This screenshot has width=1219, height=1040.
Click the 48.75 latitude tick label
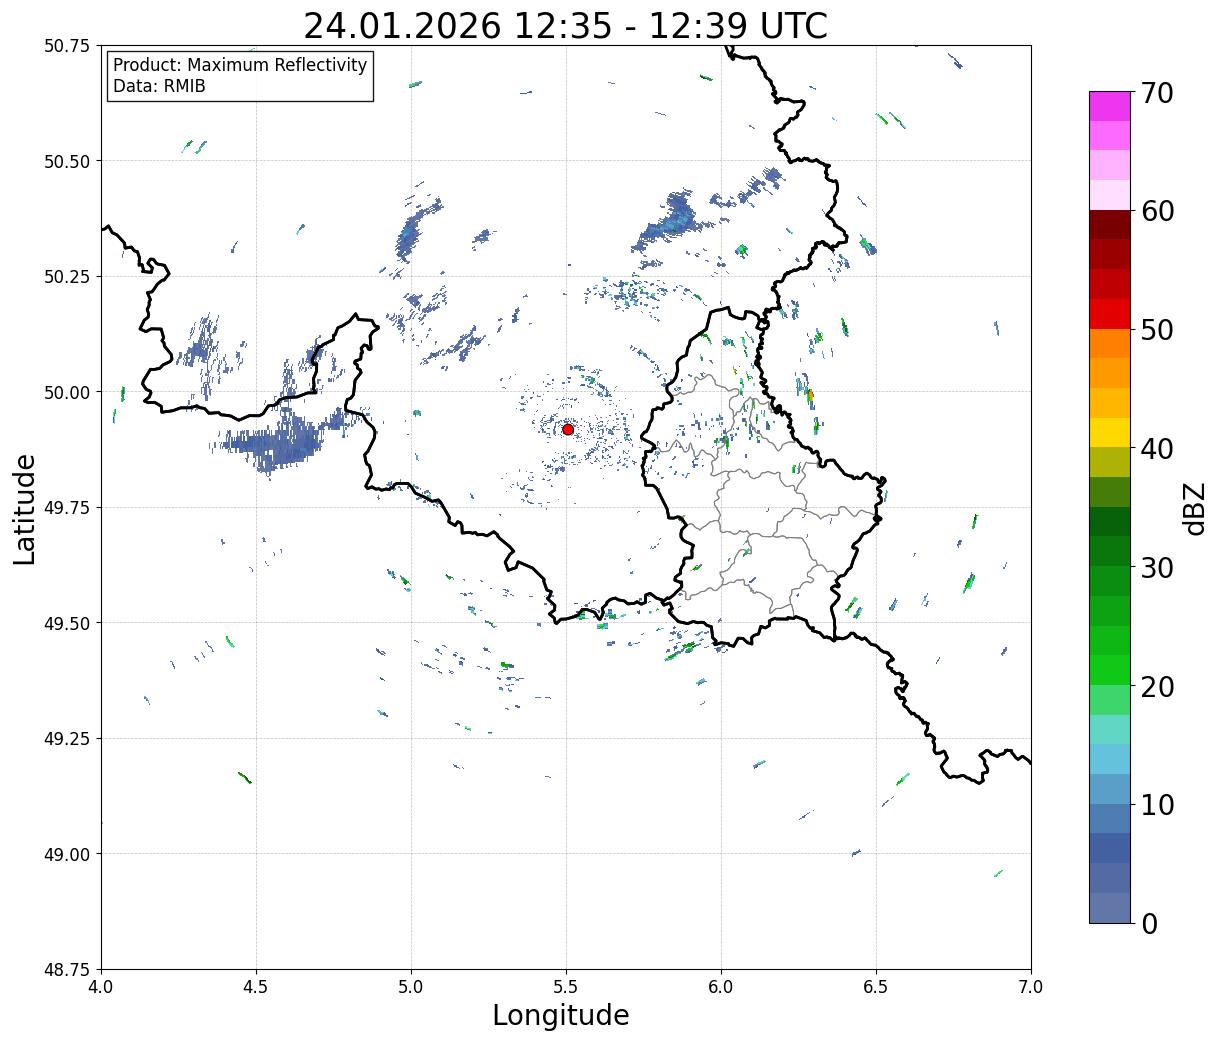coord(66,969)
